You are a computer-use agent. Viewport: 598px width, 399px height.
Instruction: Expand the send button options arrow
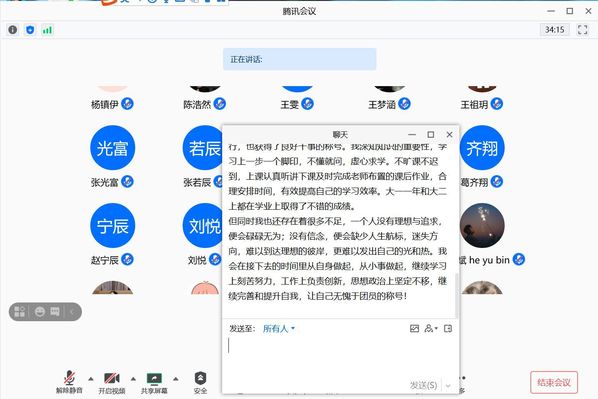click(x=448, y=386)
